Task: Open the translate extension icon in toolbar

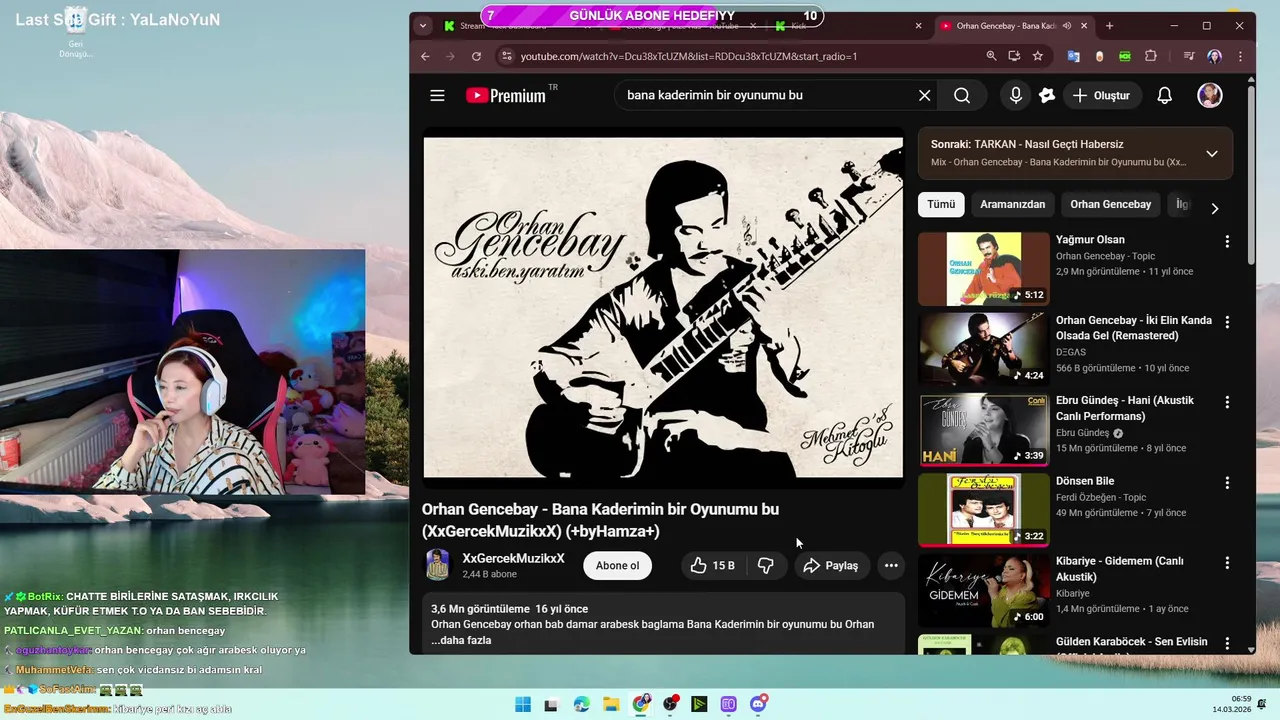Action: pos(1074,56)
